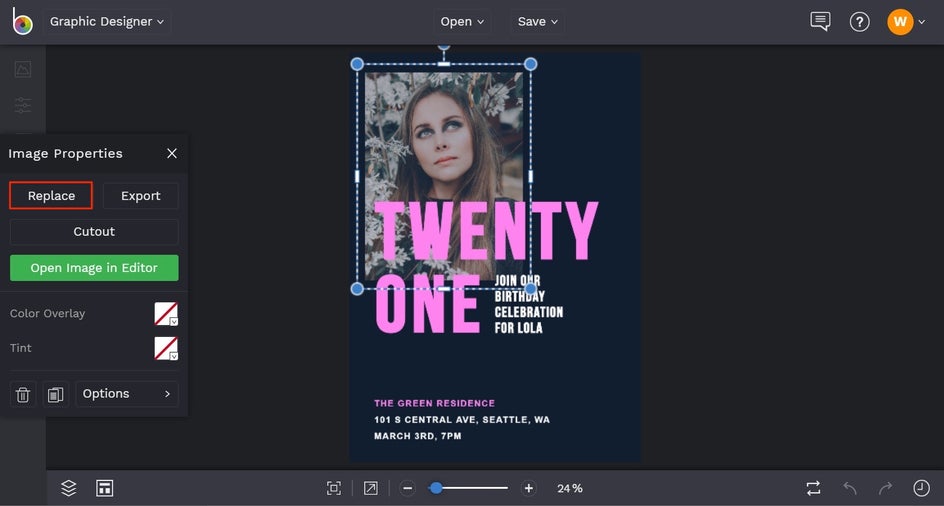Viewport: 944px width, 506px height.
Task: Click the bottom-right selection handle
Action: click(530, 289)
